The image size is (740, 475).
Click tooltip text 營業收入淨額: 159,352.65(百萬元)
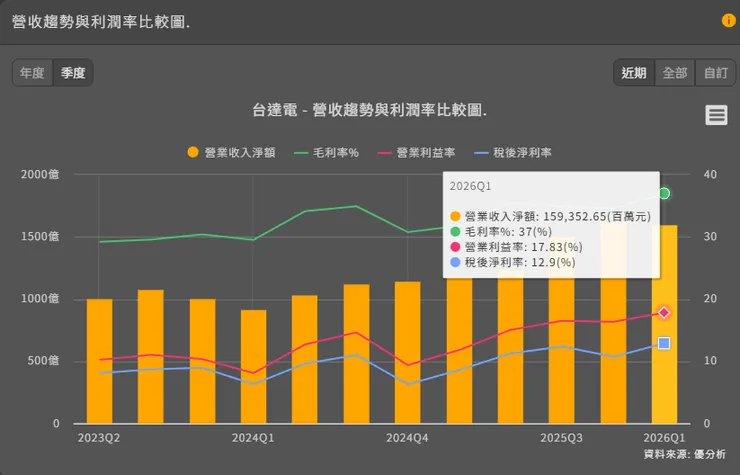pos(558,217)
